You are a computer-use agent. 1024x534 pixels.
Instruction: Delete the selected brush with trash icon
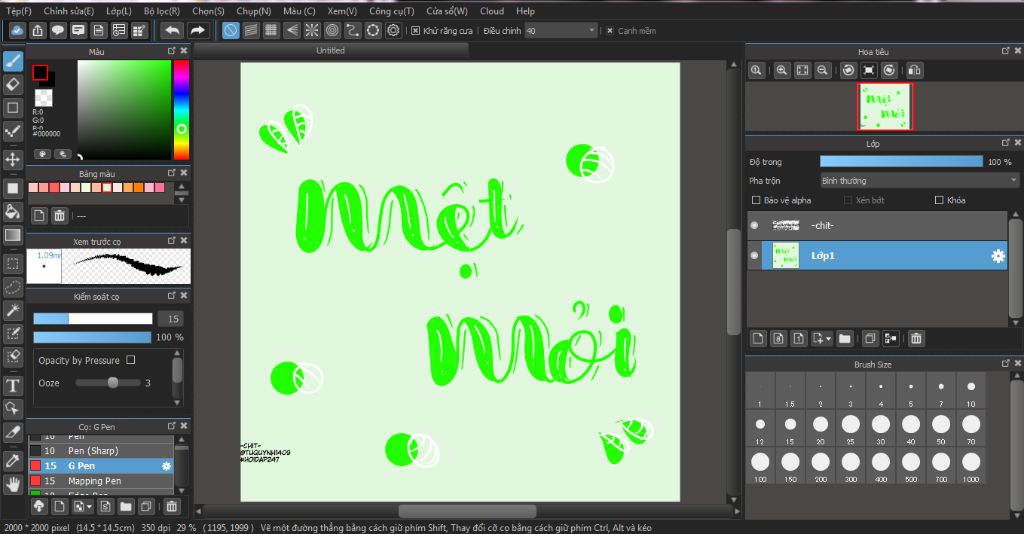[171, 506]
